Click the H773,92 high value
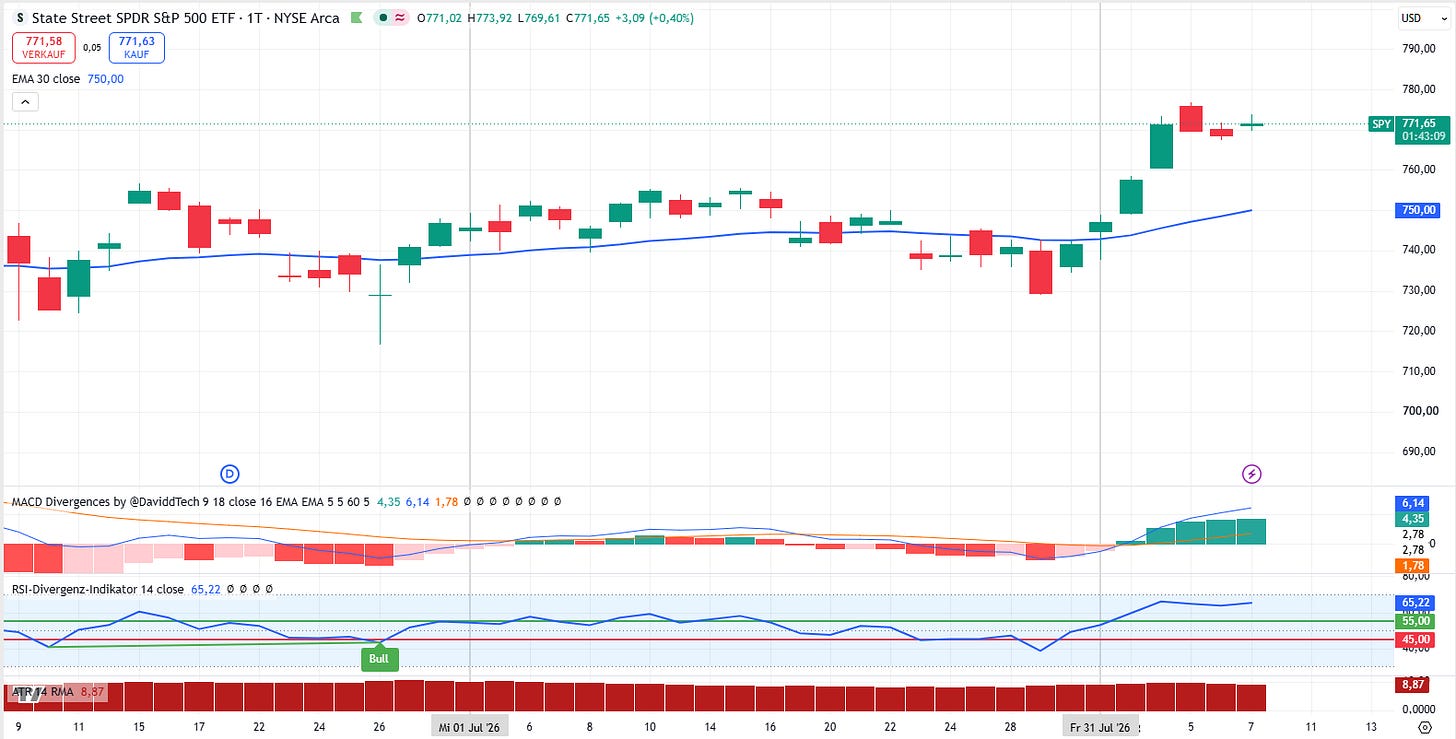1456x739 pixels. point(491,18)
